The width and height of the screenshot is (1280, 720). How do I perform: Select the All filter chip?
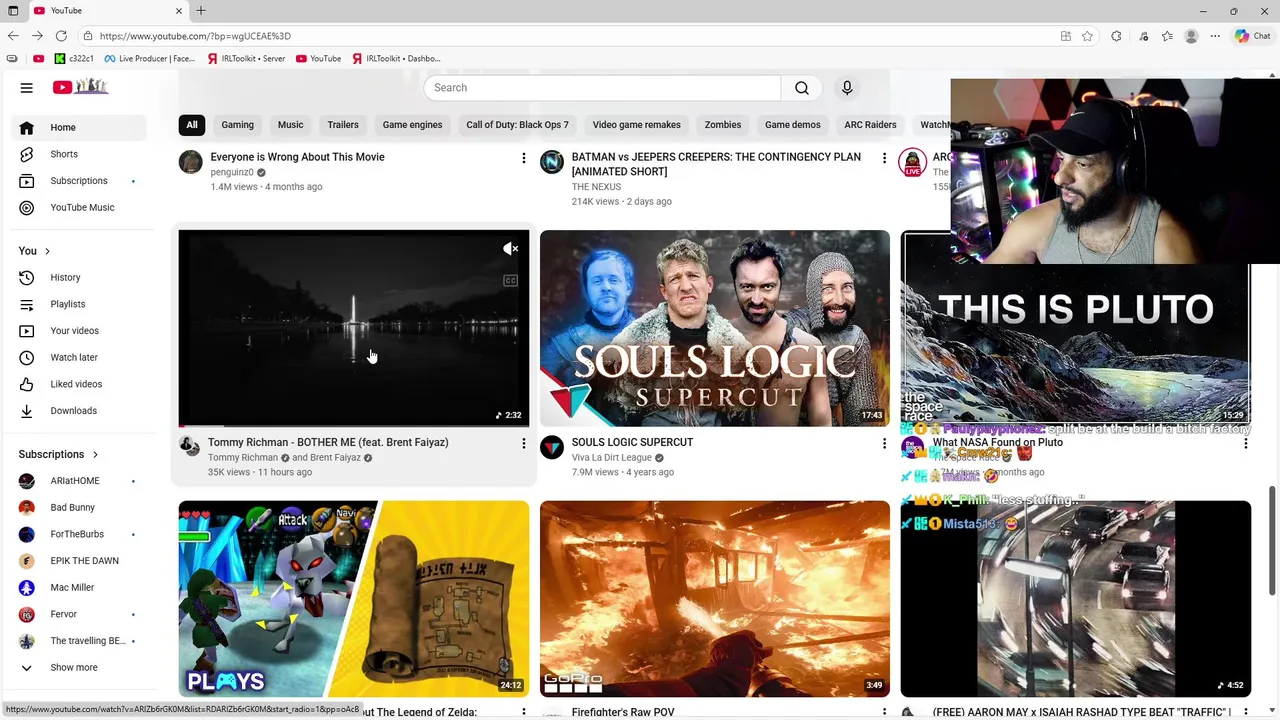[192, 125]
